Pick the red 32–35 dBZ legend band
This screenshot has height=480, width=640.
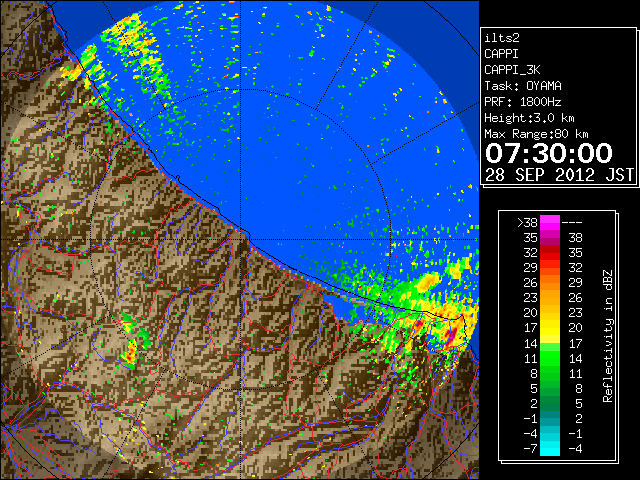(x=550, y=253)
